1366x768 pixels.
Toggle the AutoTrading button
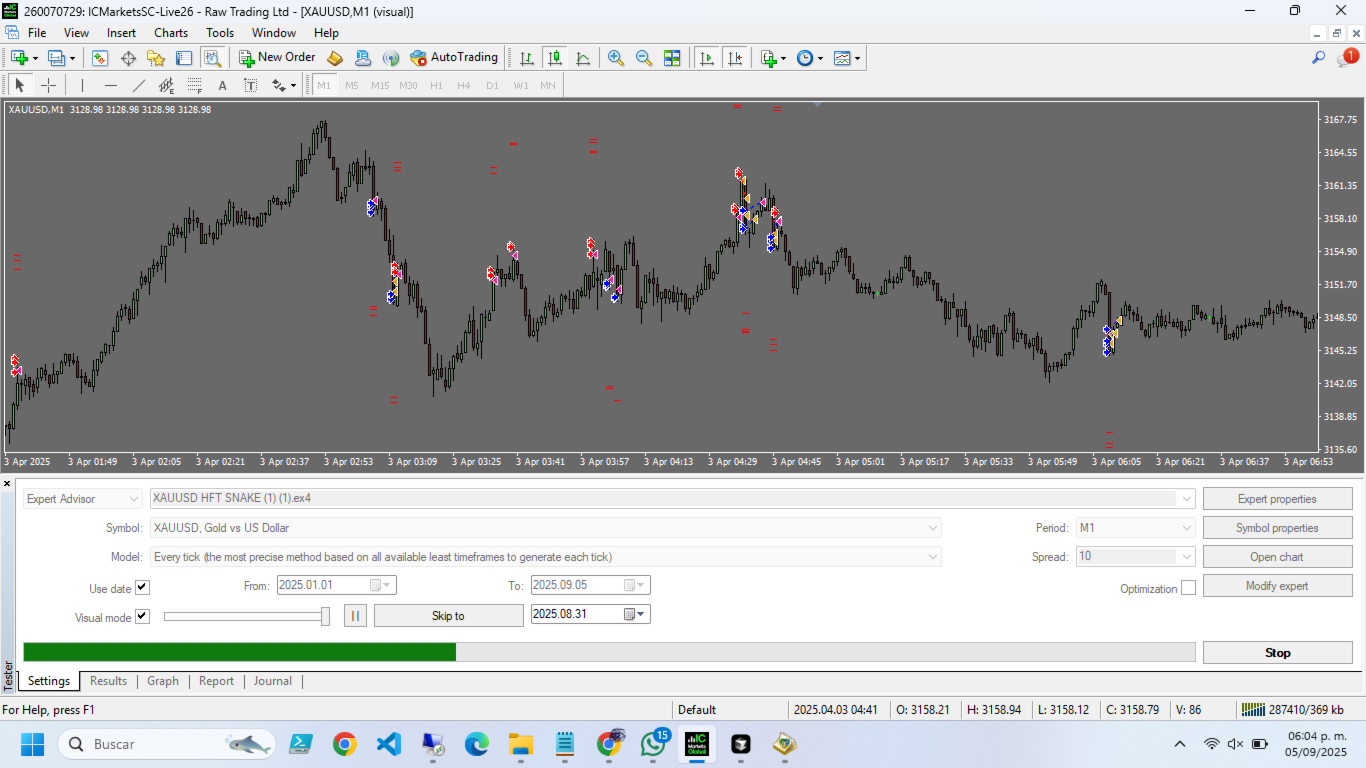(x=454, y=58)
